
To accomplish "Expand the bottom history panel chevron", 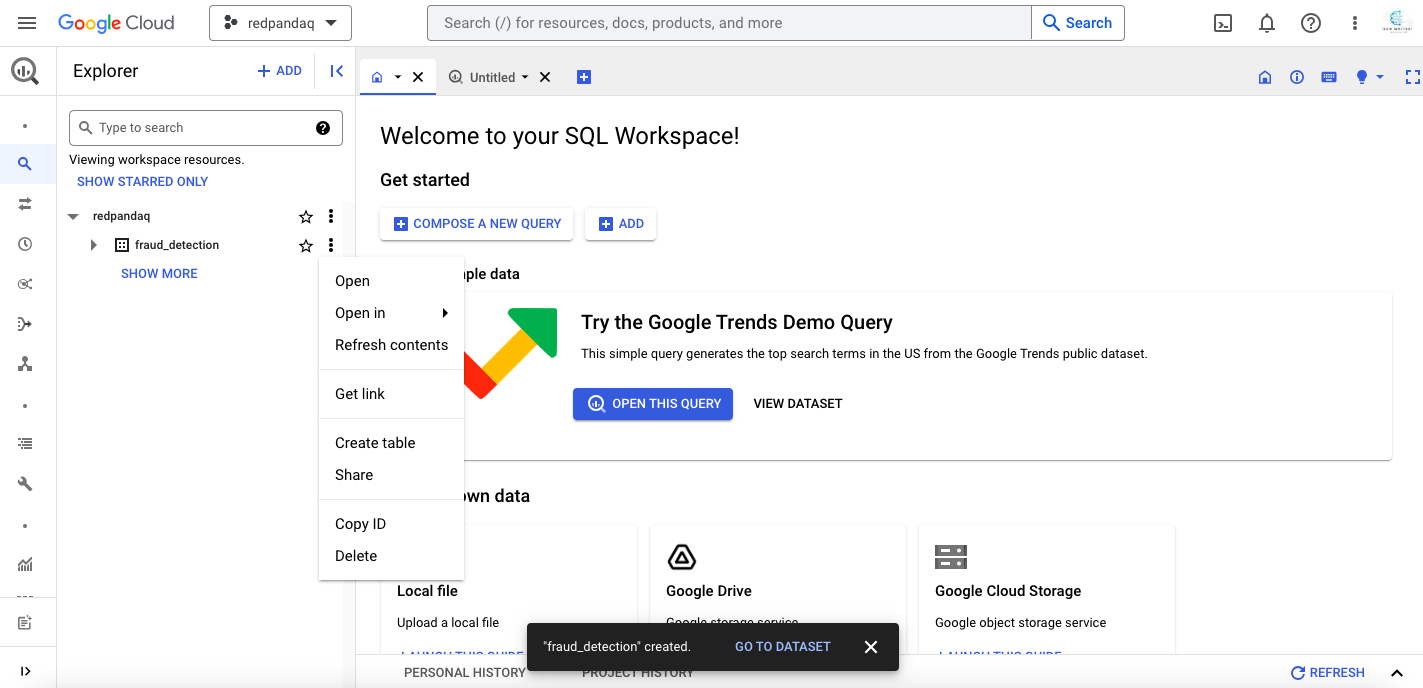I will (1398, 672).
